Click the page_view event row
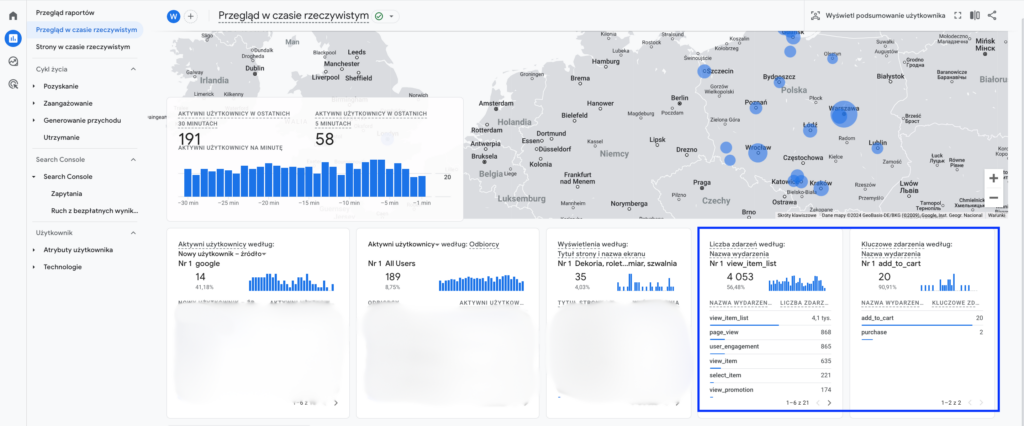1024x426 pixels. pos(769,333)
